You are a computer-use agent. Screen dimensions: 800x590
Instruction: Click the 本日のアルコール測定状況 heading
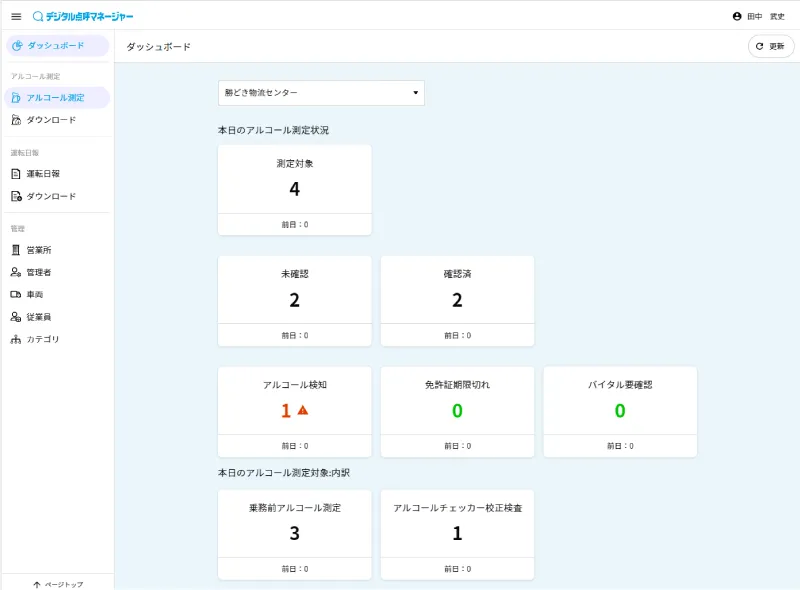[x=273, y=130]
